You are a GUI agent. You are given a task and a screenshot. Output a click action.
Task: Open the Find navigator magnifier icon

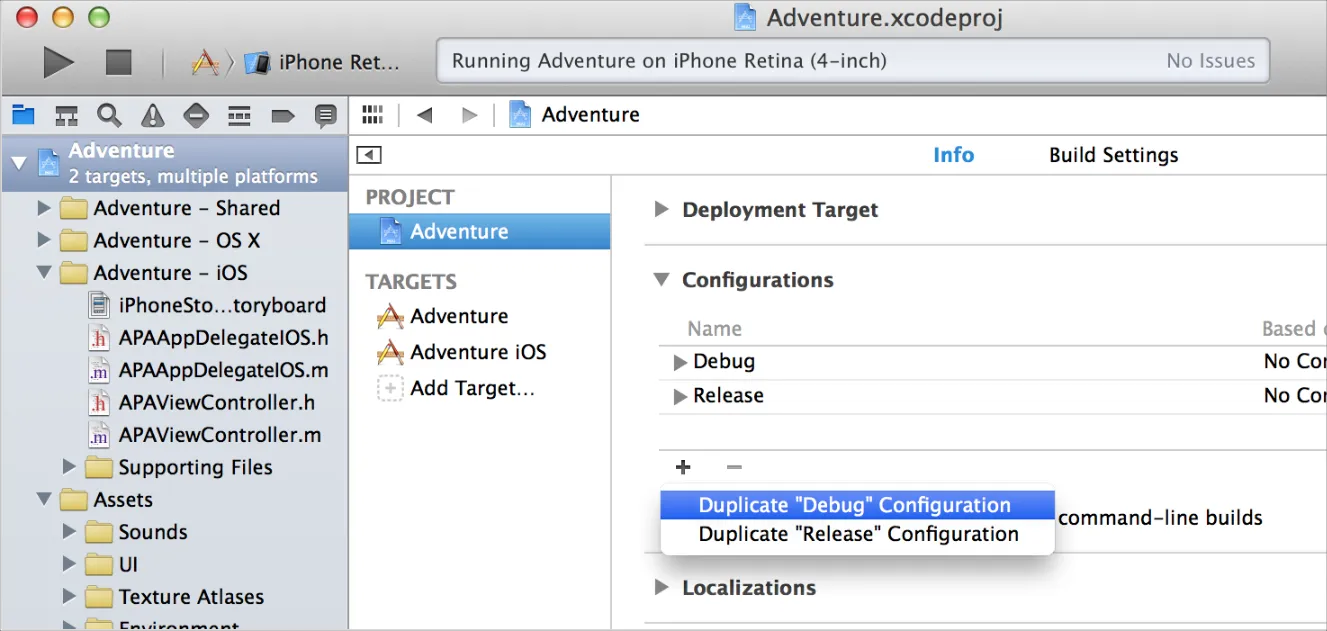(x=109, y=115)
